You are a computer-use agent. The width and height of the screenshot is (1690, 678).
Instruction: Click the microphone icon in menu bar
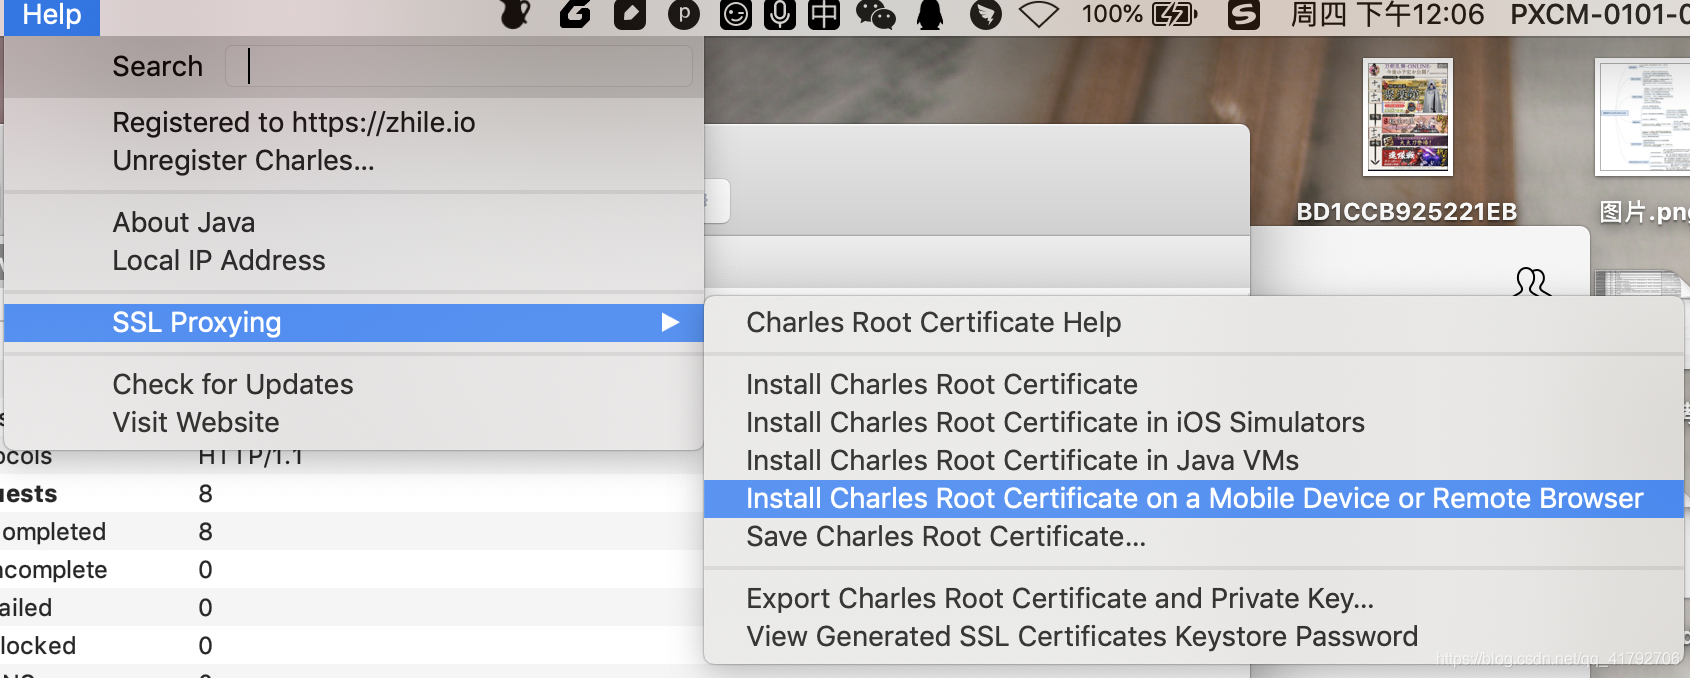click(x=780, y=14)
